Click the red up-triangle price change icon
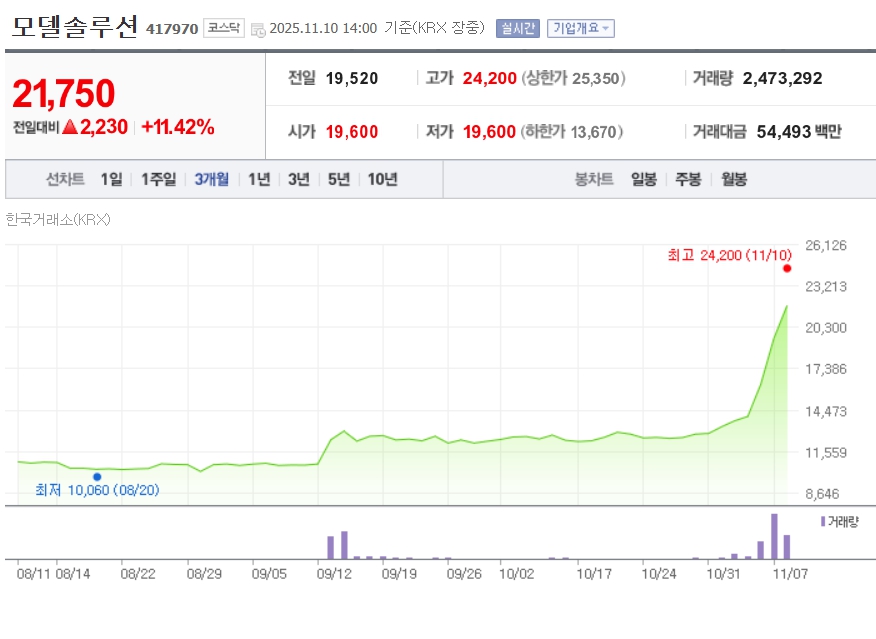Viewport: 876px width, 639px height. [x=70, y=128]
